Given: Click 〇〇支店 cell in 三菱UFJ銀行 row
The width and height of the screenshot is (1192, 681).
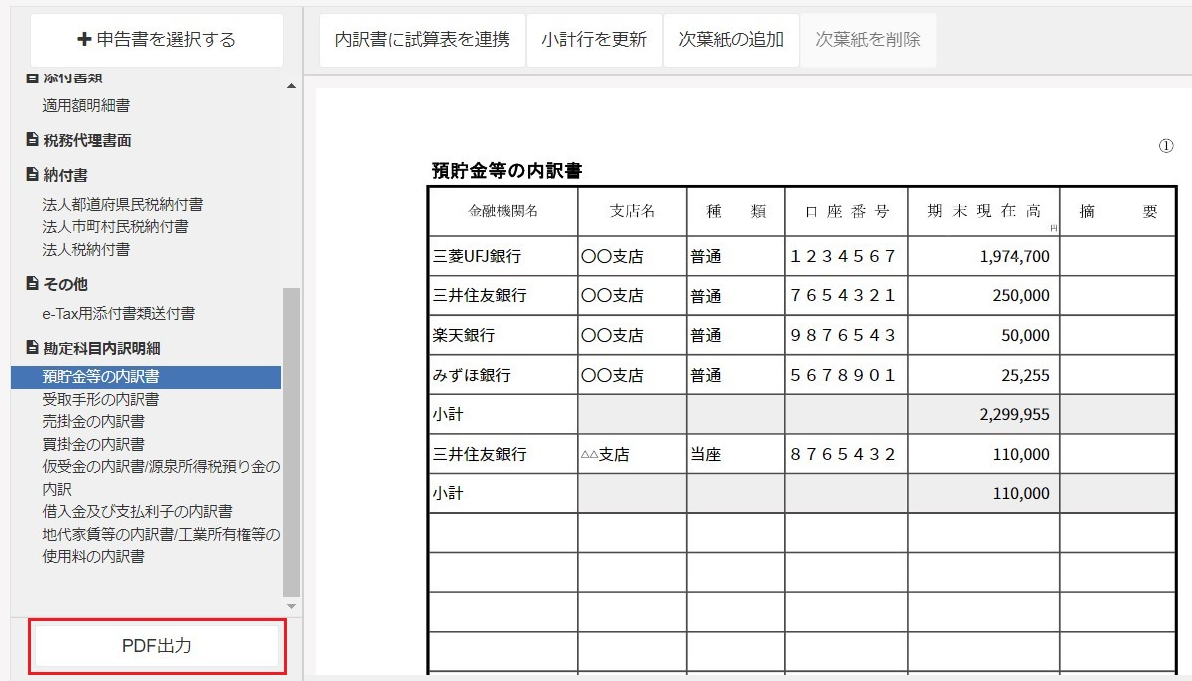Looking at the screenshot, I should (632, 256).
